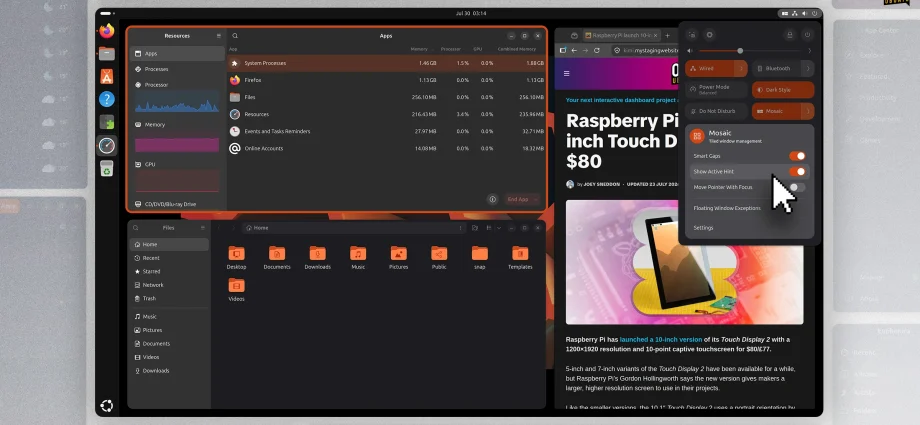Open view options dropdown in Files toolbar
Screen dimensions: 920x425
click(x=499, y=228)
